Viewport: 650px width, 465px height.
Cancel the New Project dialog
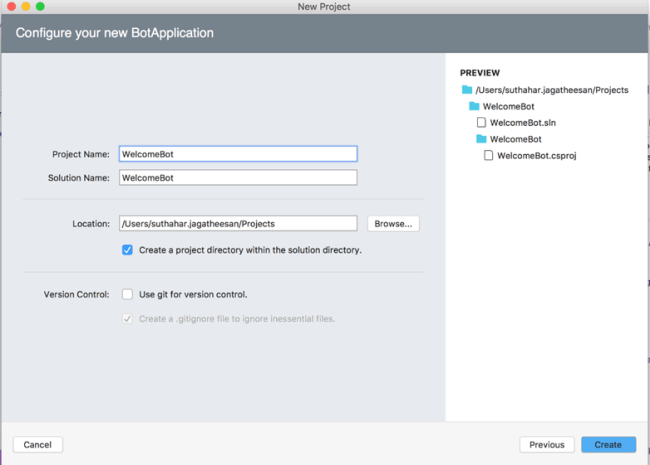click(x=38, y=445)
